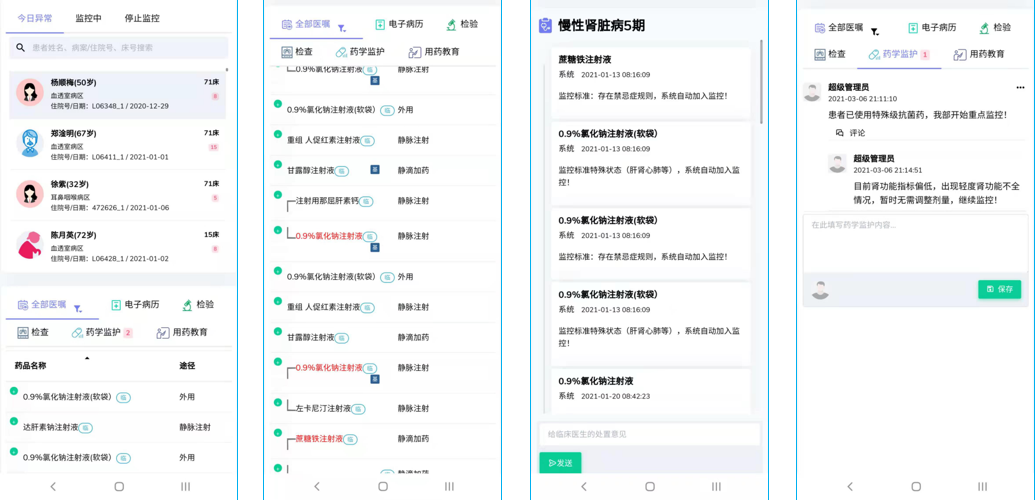1035x500 pixels.
Task: Tap the back button on the comment screen
Action: [x=850, y=486]
